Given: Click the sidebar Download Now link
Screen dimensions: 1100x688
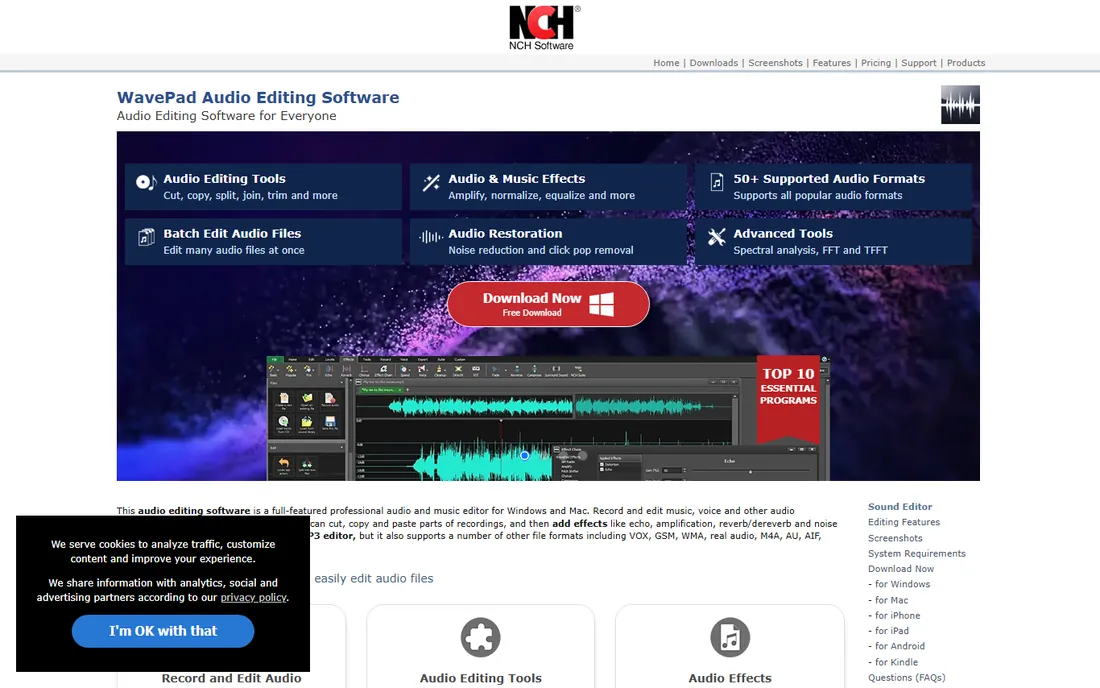Looking at the screenshot, I should click(901, 569).
